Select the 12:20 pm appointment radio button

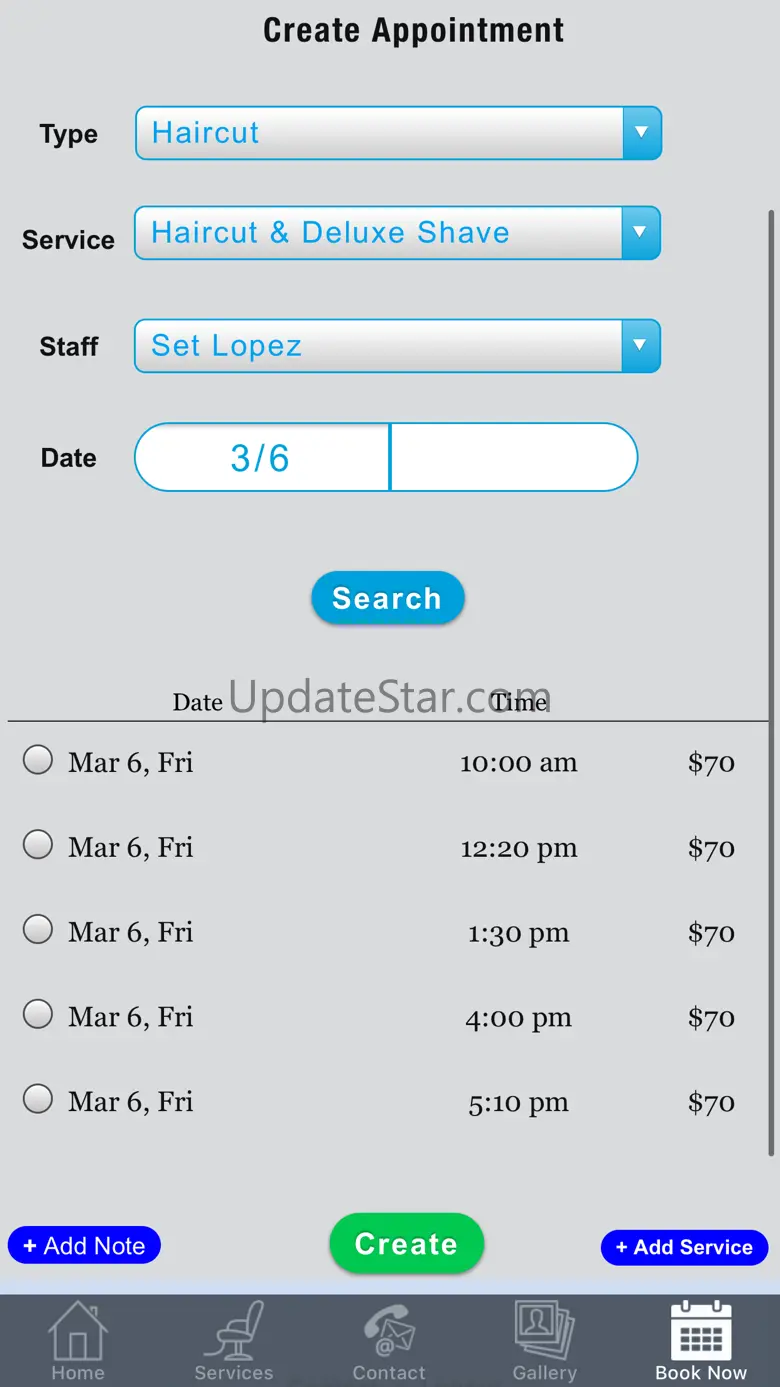click(x=38, y=845)
